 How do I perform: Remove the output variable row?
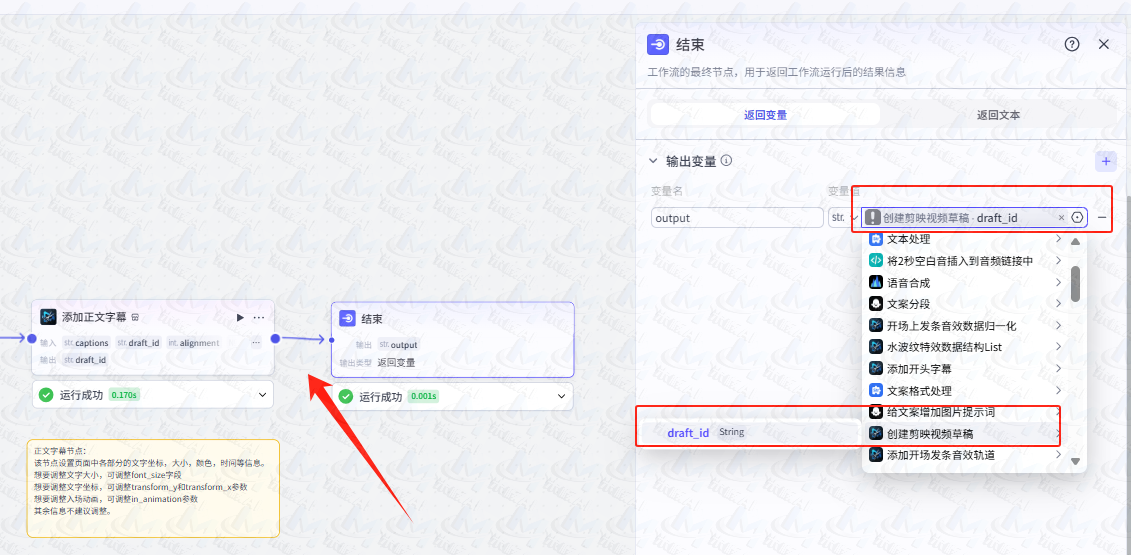1102,217
